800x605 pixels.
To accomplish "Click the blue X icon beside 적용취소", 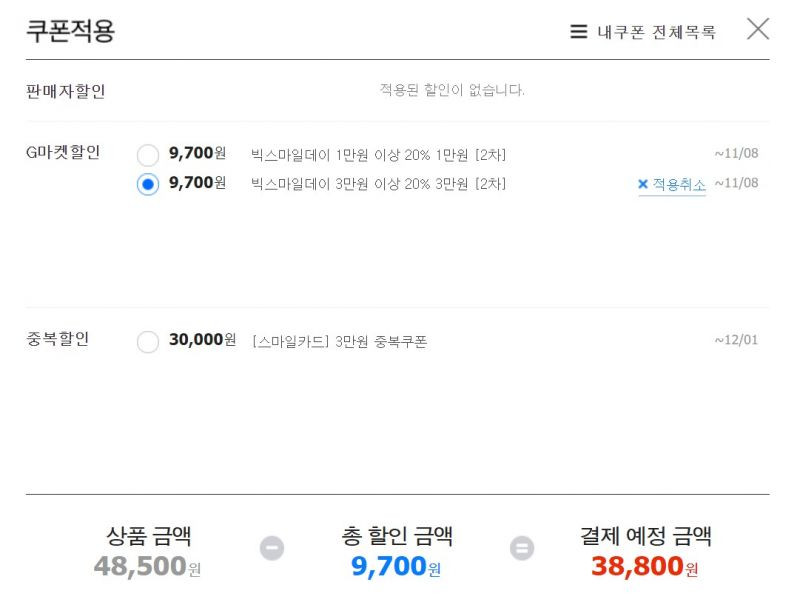I will [x=643, y=184].
